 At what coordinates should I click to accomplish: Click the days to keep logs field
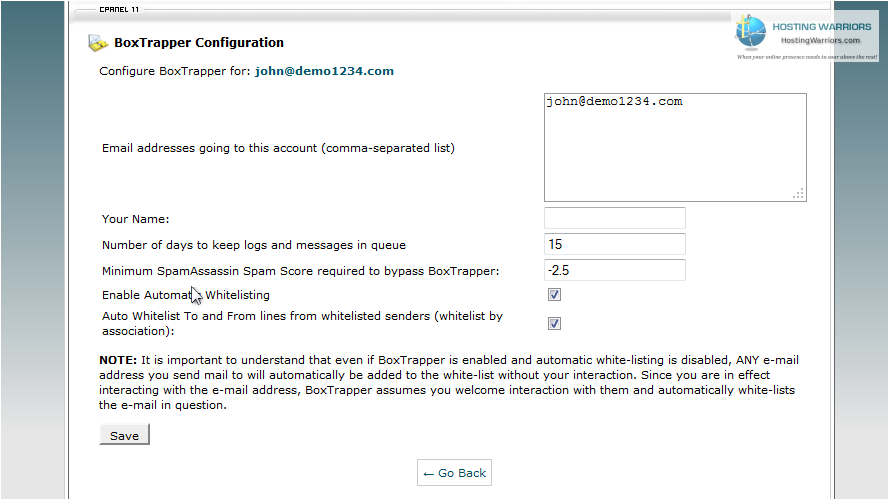click(615, 244)
